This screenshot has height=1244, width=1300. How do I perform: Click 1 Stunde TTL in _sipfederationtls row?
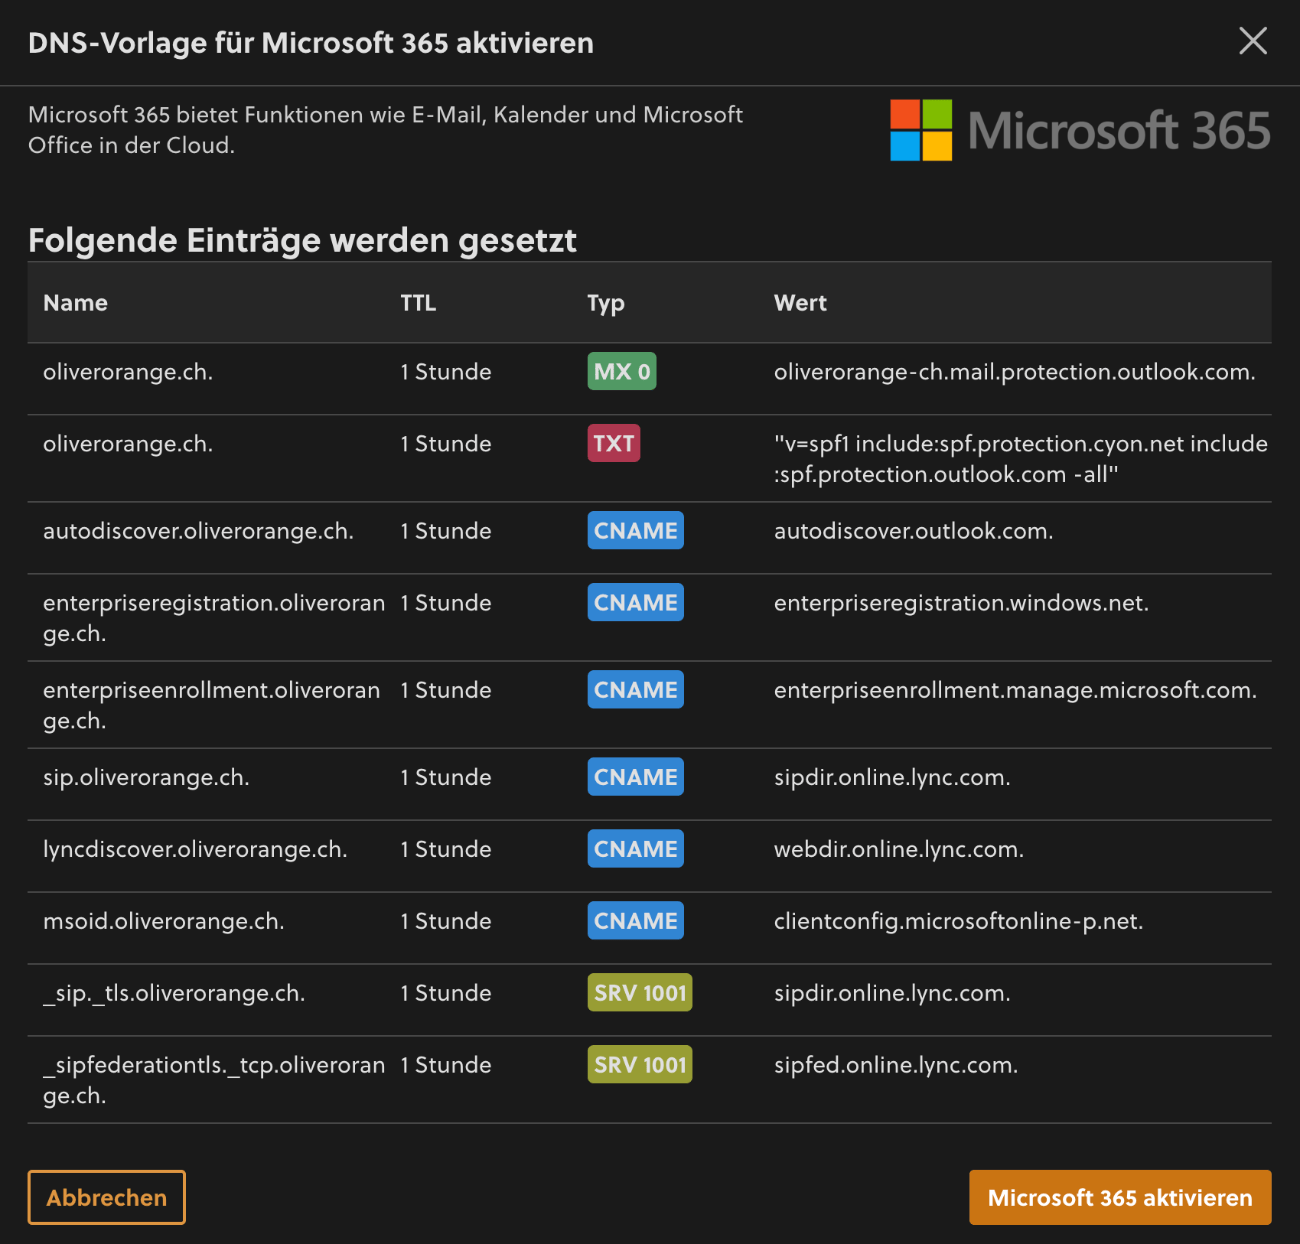click(446, 1065)
